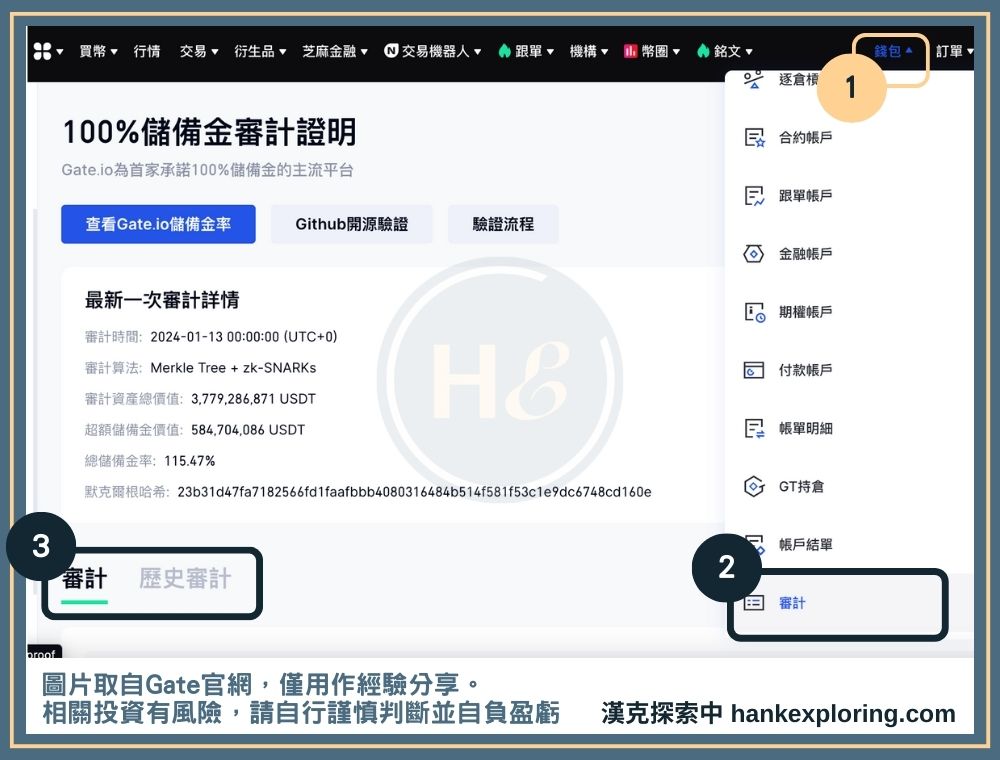This screenshot has height=760, width=1000.
Task: Open the 訂單 orders menu
Action: (954, 51)
